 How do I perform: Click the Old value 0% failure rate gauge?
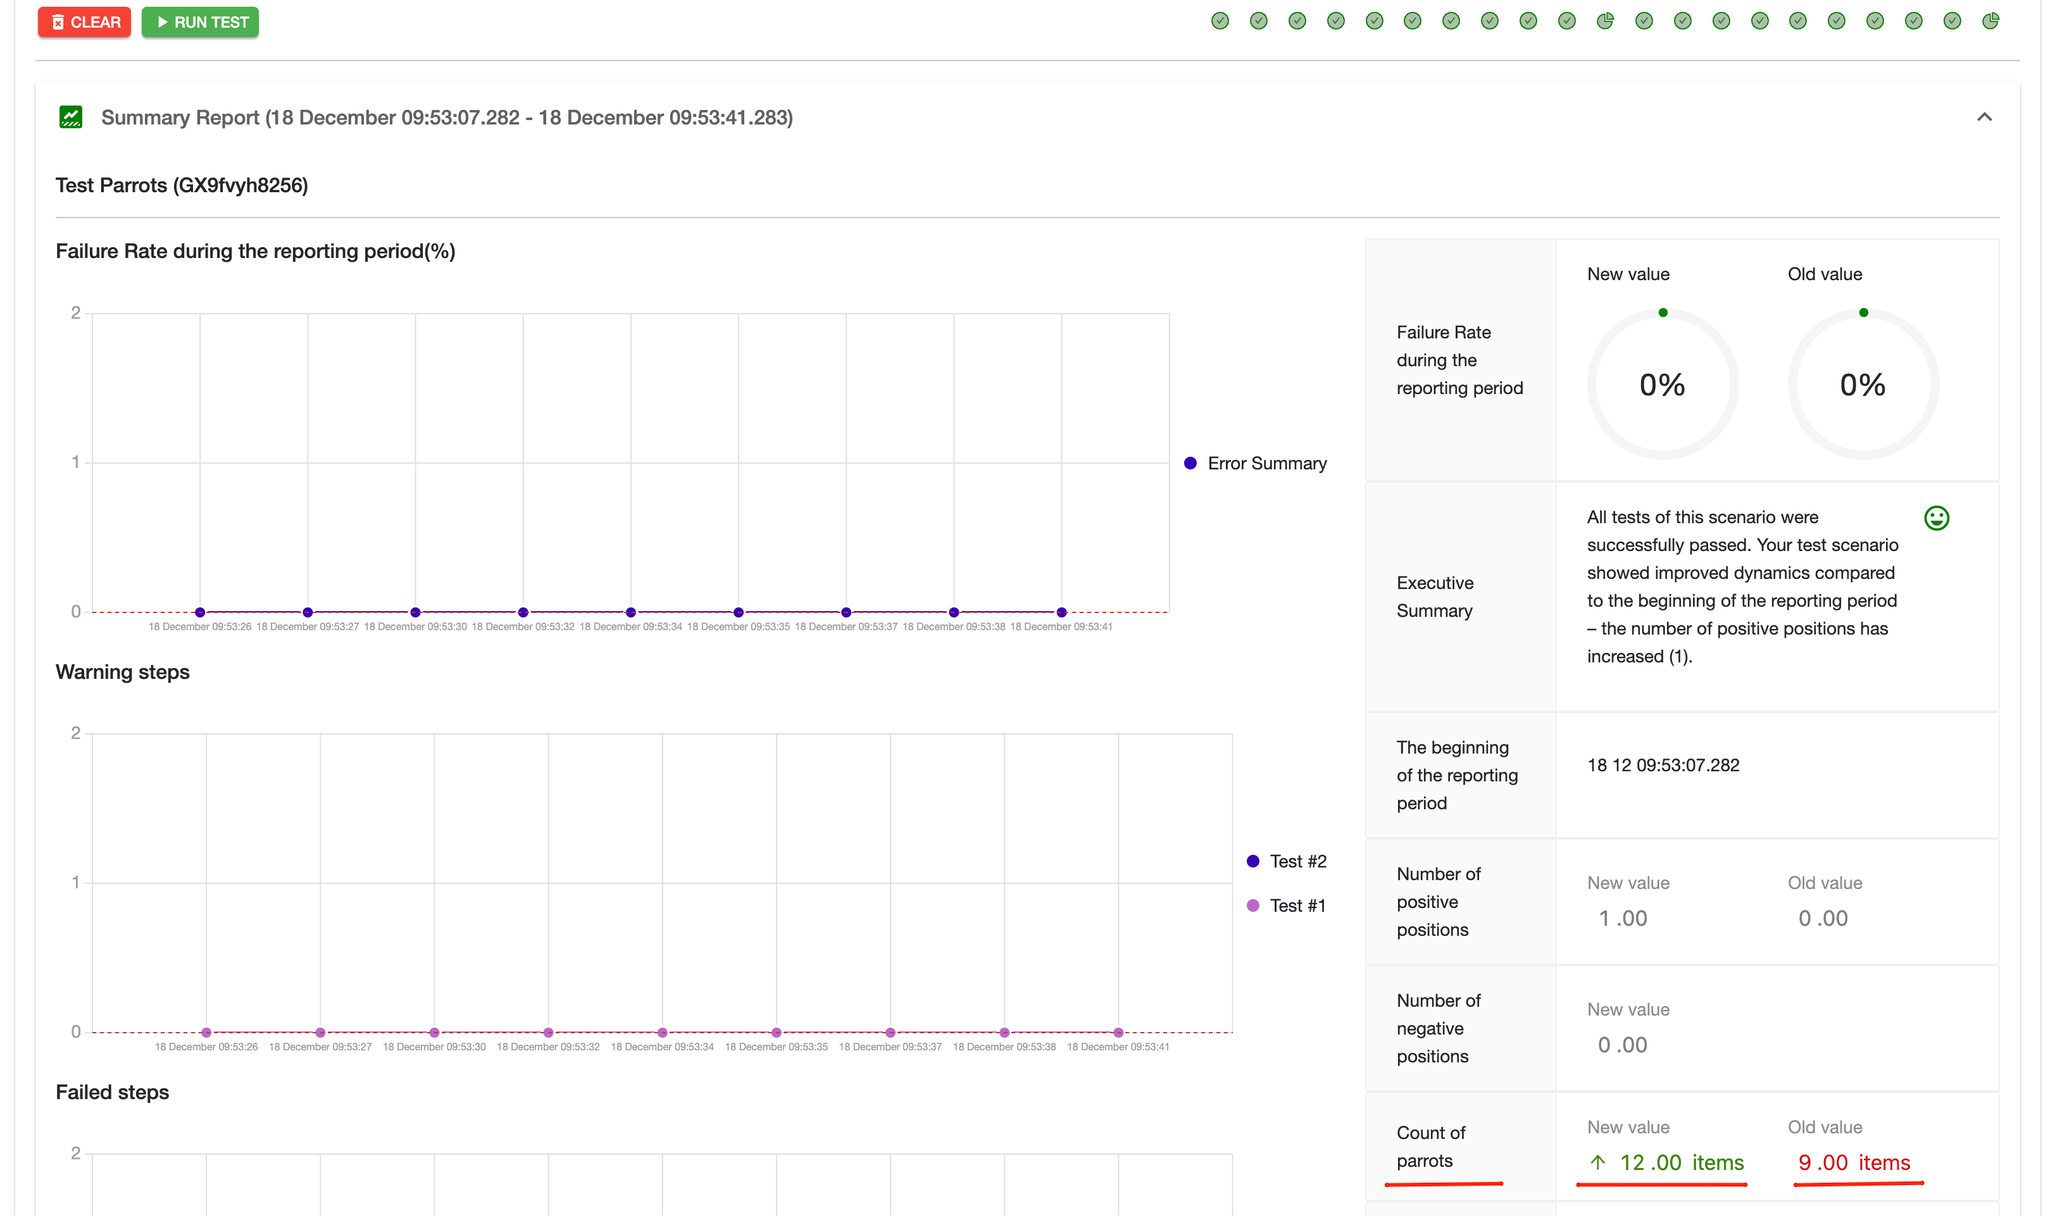pyautogui.click(x=1862, y=385)
